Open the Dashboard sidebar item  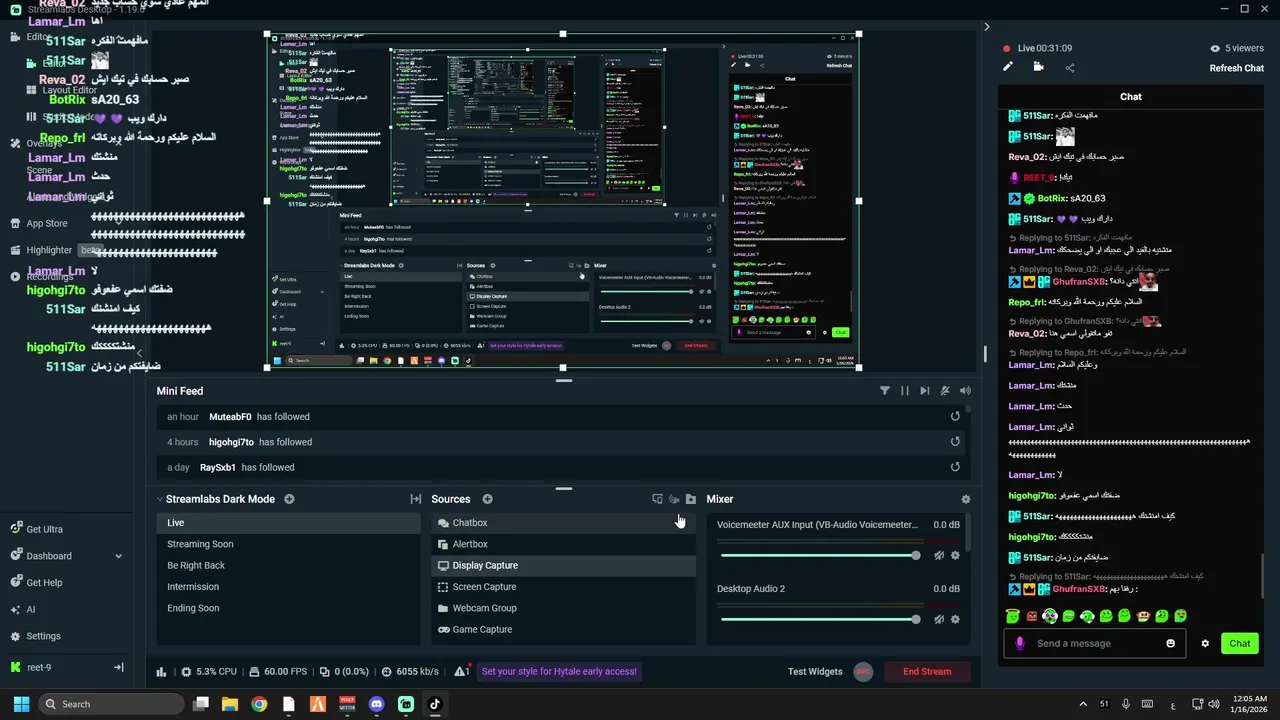40,556
